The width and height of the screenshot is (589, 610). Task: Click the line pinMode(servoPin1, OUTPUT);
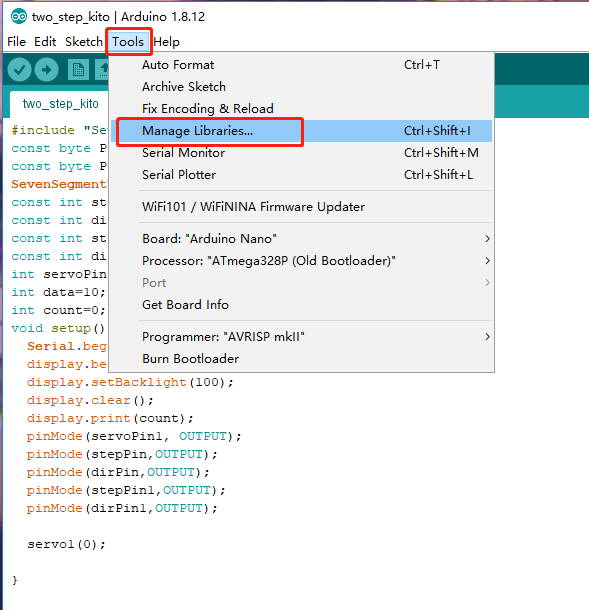pyautogui.click(x=134, y=436)
